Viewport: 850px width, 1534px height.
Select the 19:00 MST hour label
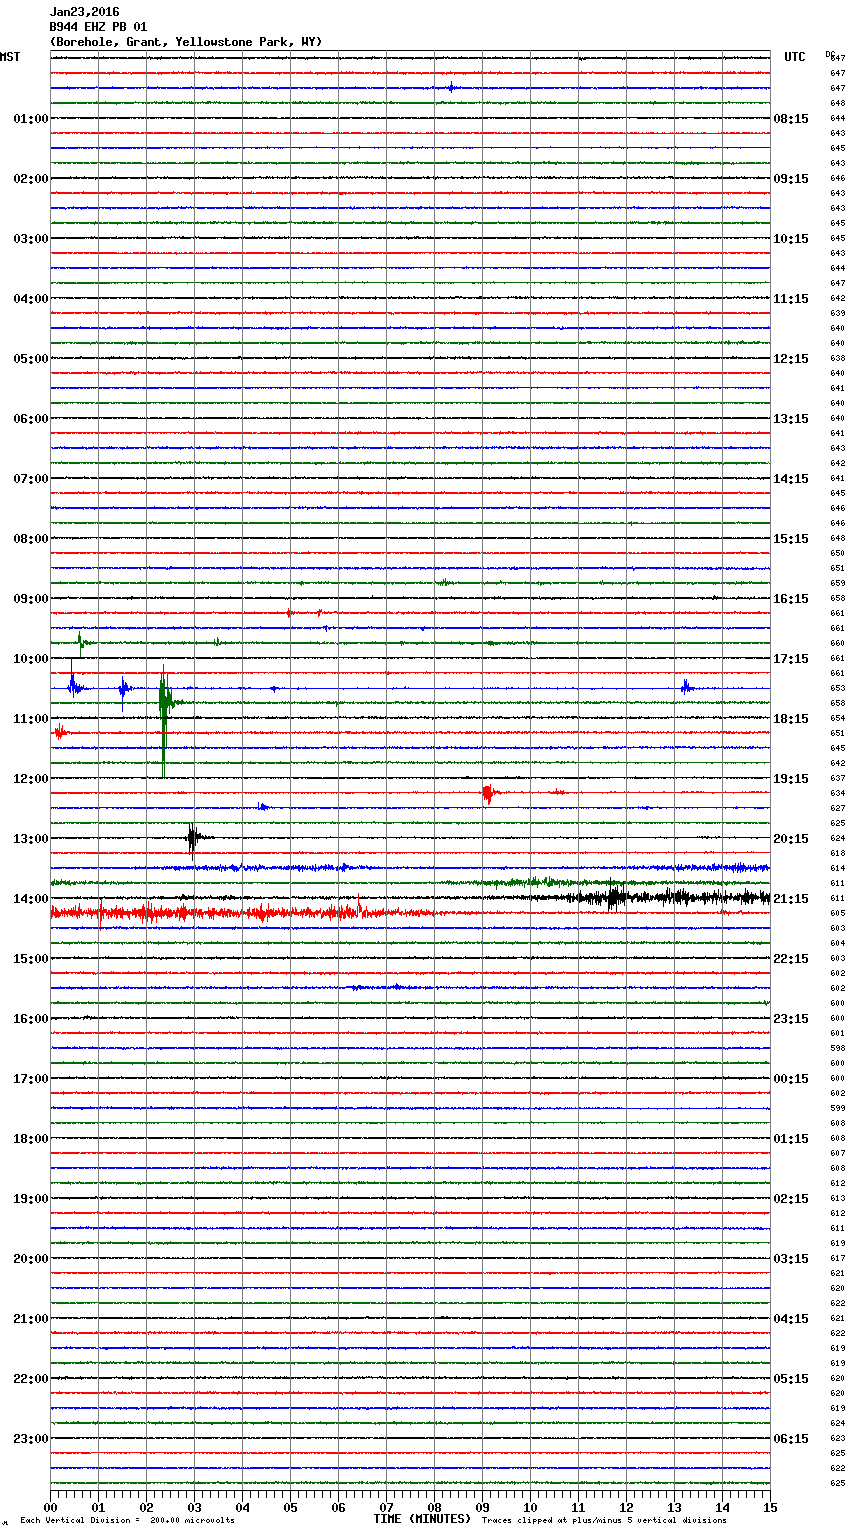click(x=31, y=1199)
